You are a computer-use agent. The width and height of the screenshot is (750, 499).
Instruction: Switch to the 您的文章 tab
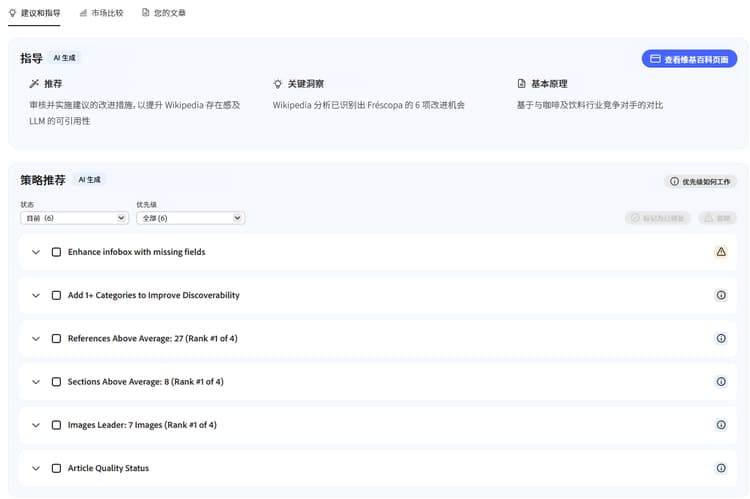point(164,13)
